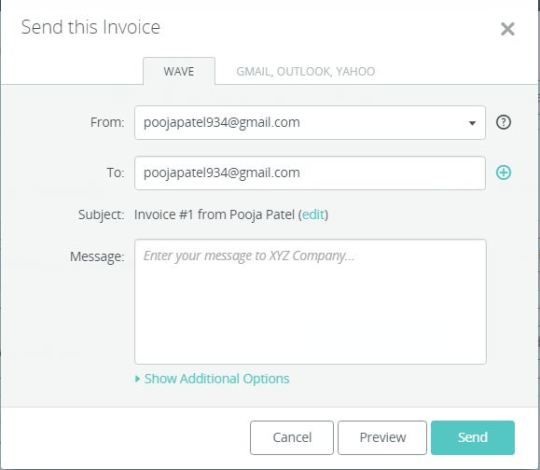Click the Send this Invoice title
Screen dimensions: 540x470
[91, 27]
